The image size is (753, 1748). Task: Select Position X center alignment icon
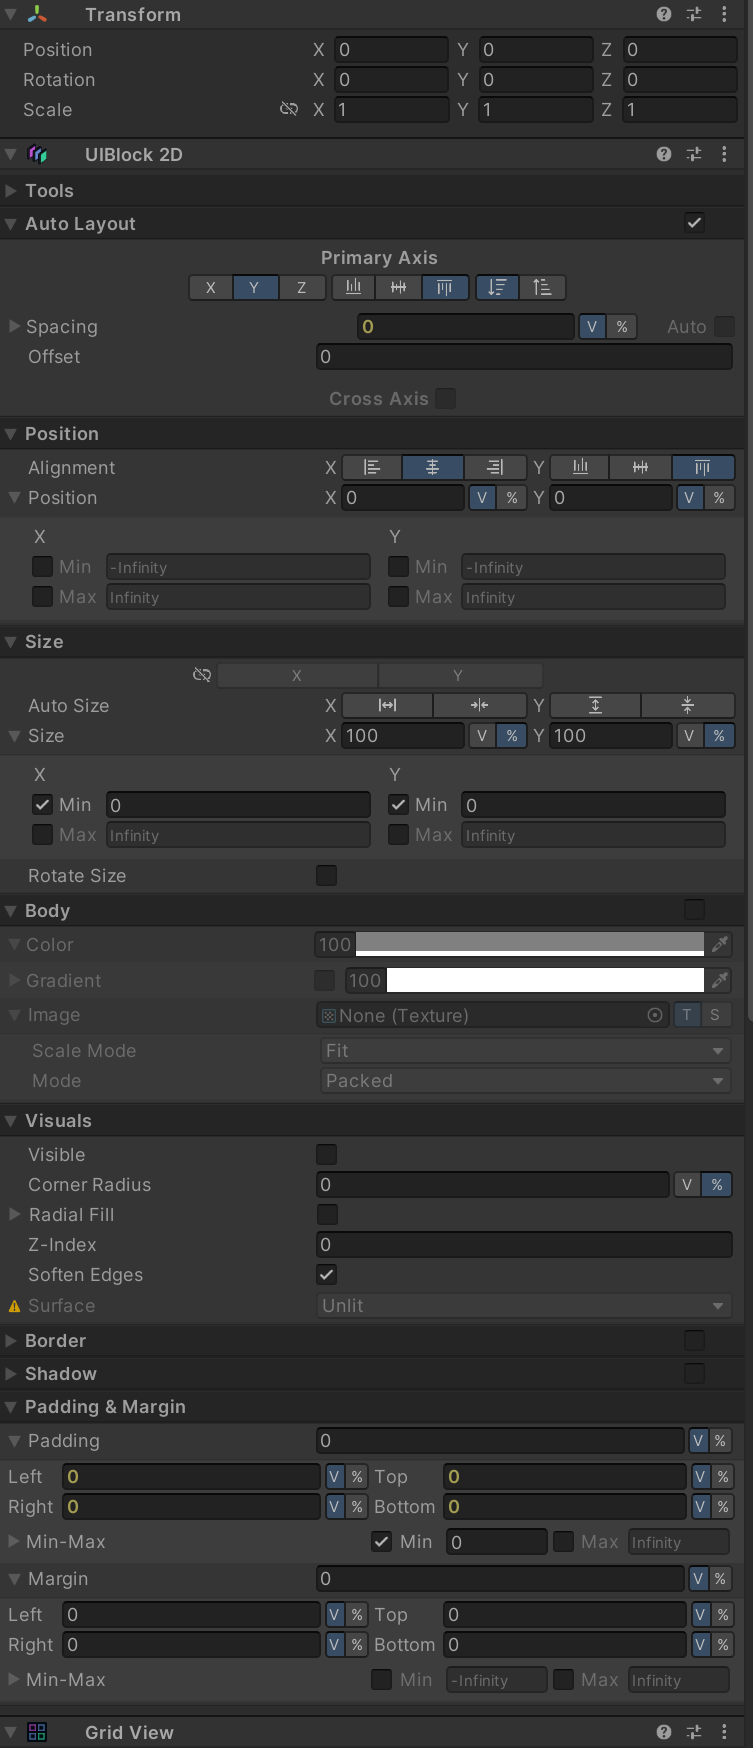pyautogui.click(x=433, y=467)
